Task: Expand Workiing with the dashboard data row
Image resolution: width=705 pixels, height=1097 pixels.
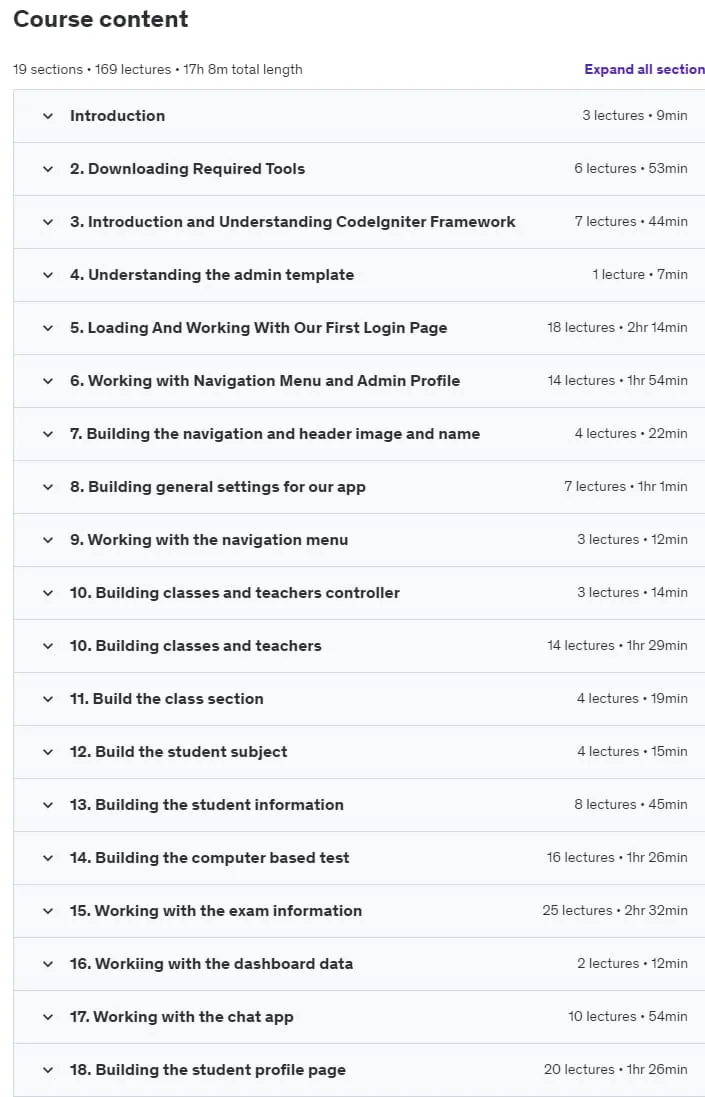Action: coord(359,964)
